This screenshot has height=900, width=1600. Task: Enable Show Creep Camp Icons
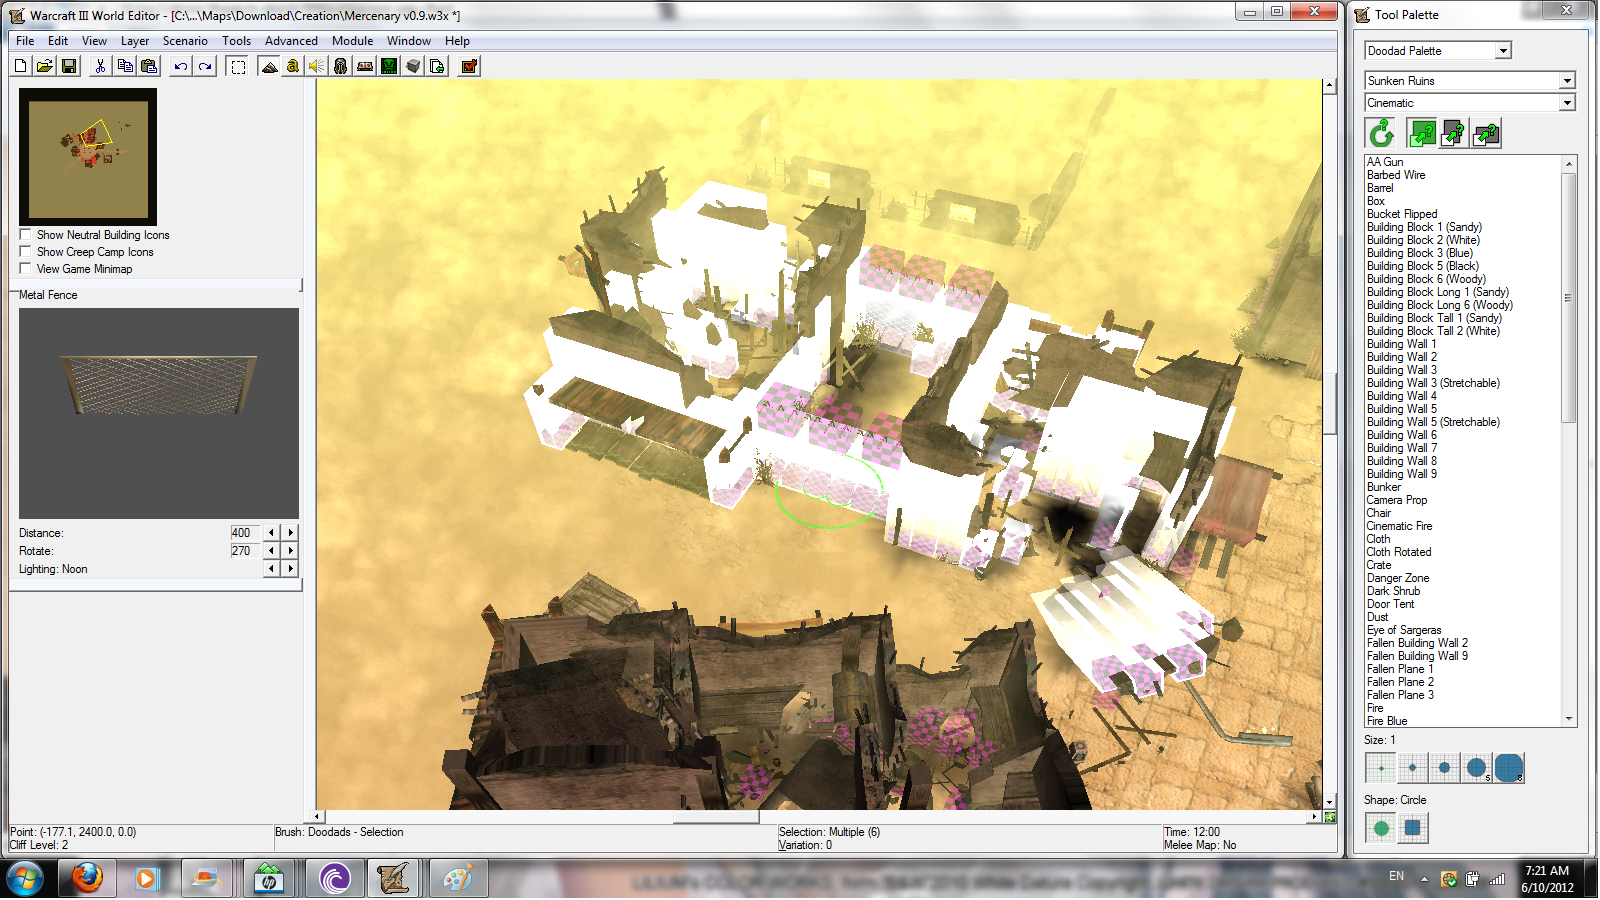pyautogui.click(x=26, y=252)
